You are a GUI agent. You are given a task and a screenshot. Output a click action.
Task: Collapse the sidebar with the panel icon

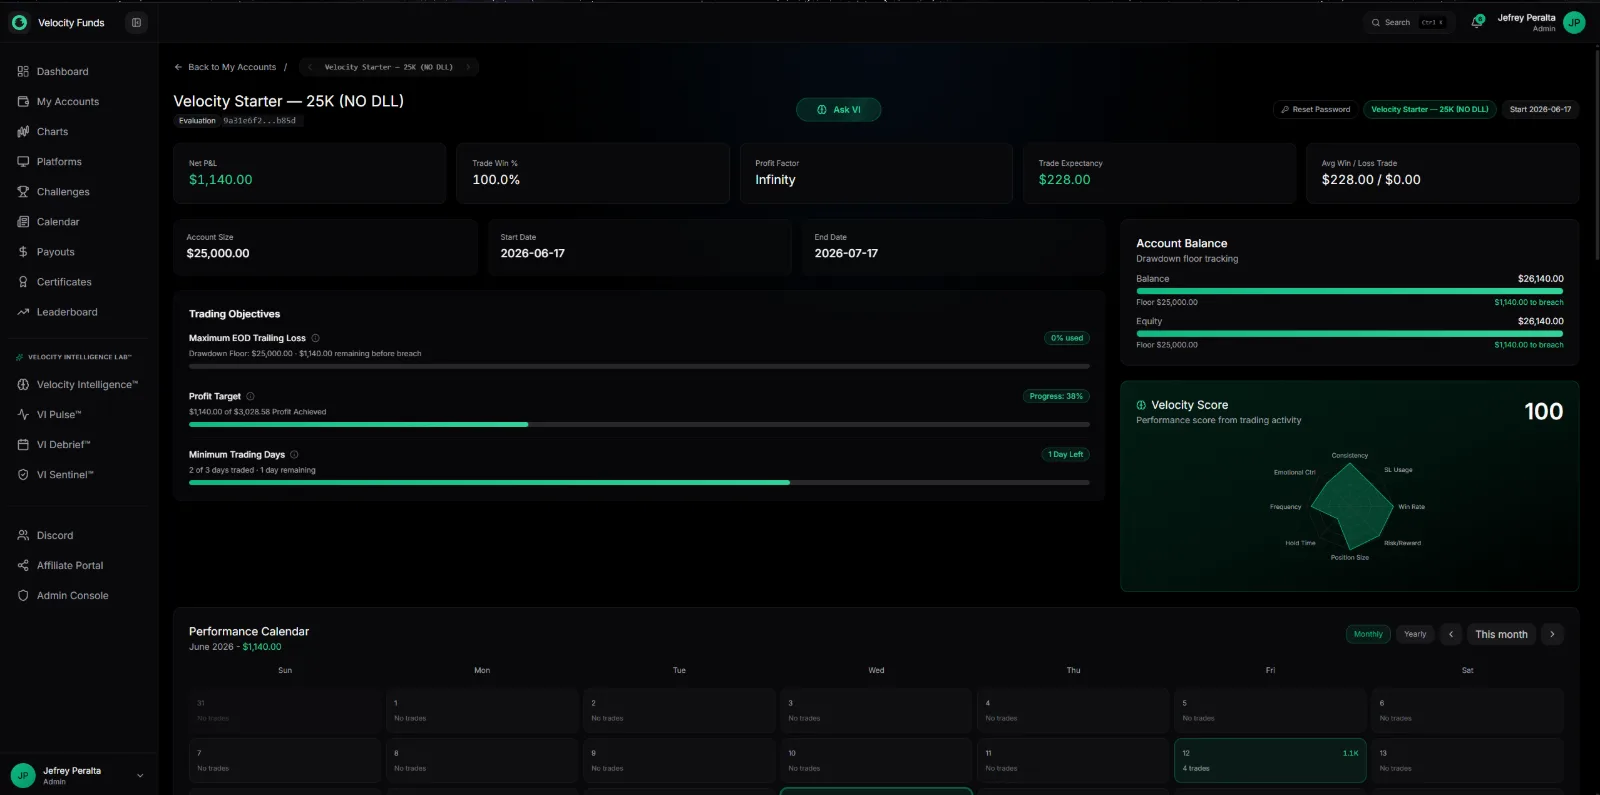(136, 22)
